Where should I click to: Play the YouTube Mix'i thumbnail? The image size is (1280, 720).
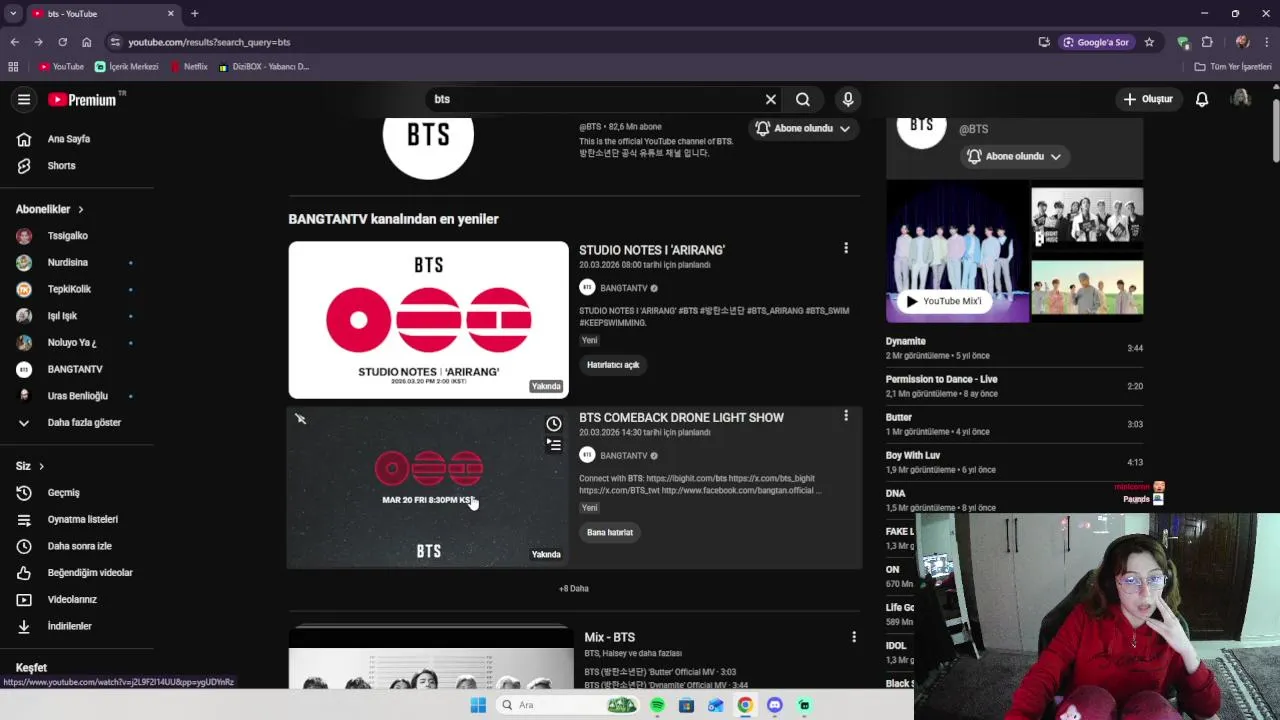pos(957,252)
